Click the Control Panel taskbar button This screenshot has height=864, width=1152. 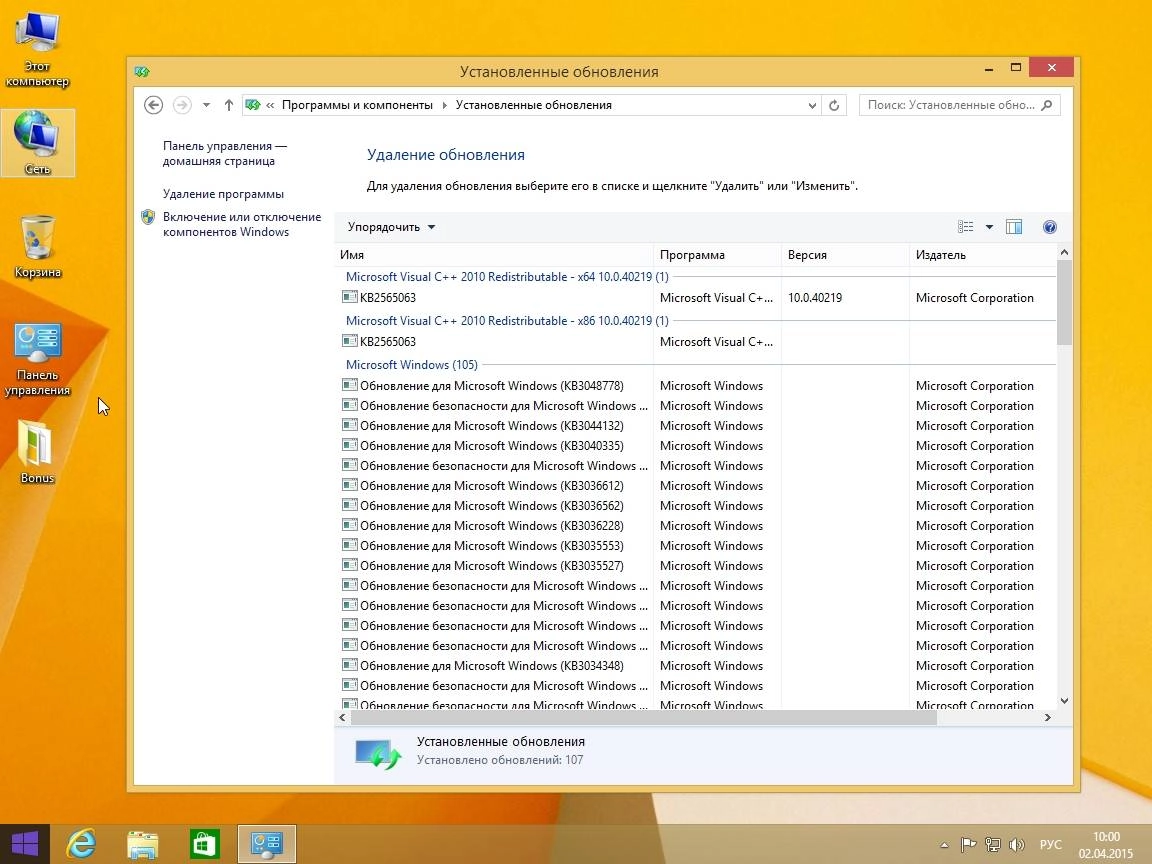point(267,844)
